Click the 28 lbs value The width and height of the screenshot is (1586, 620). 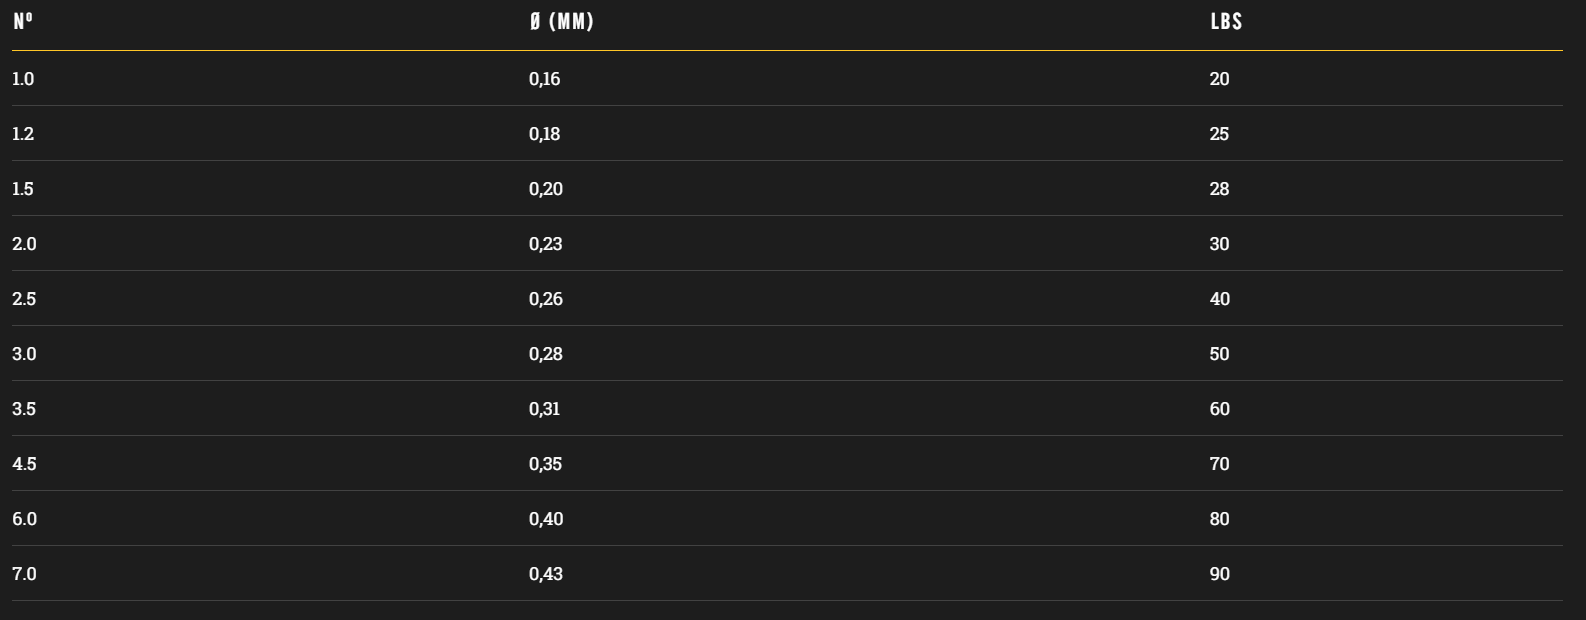click(x=1219, y=189)
